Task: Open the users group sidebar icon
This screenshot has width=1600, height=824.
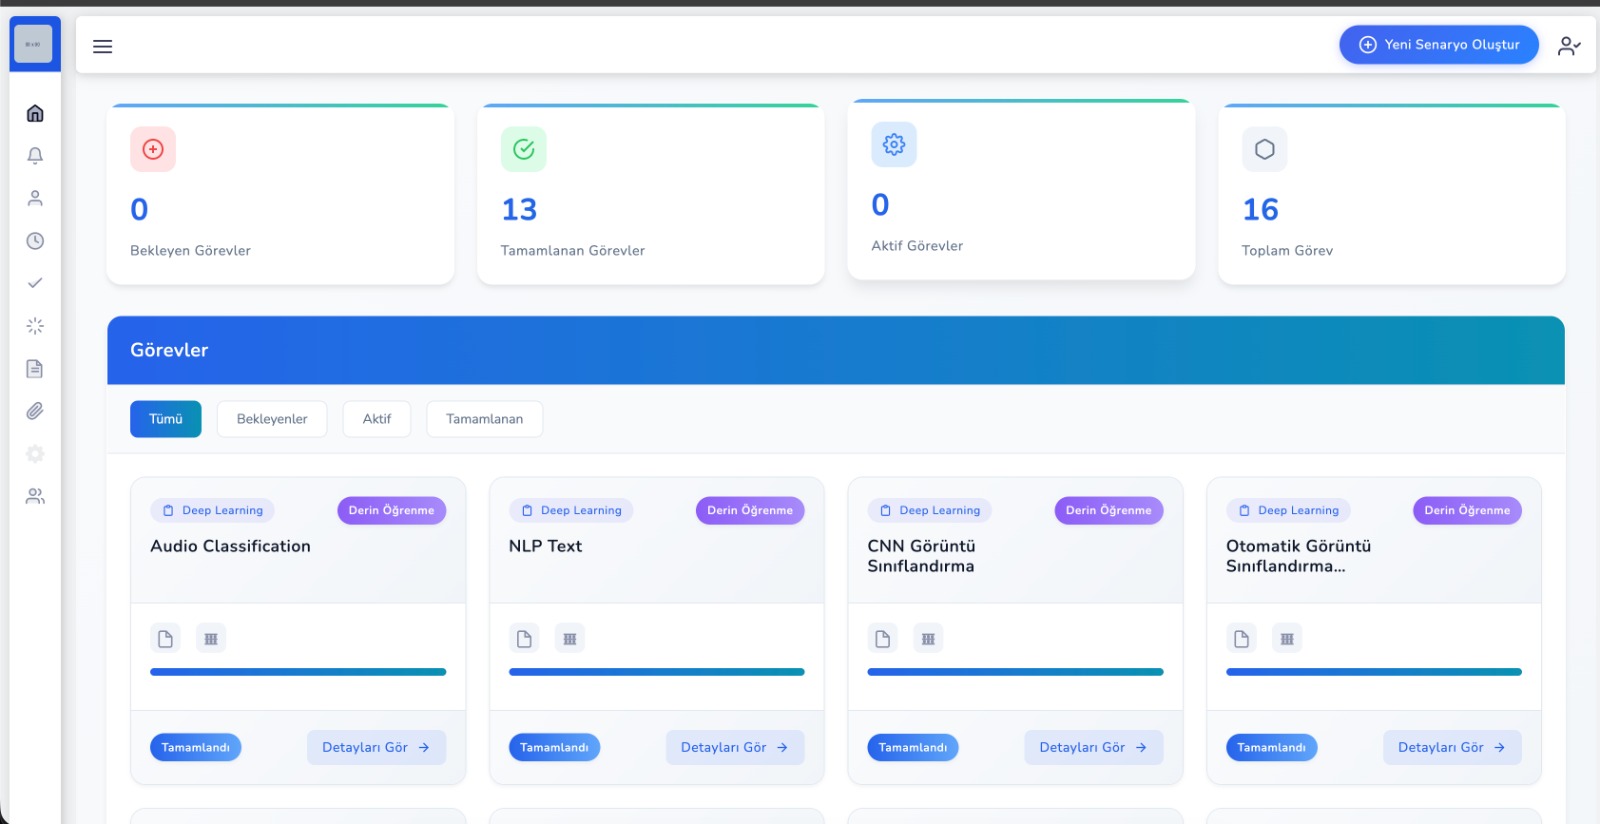Action: (x=35, y=496)
